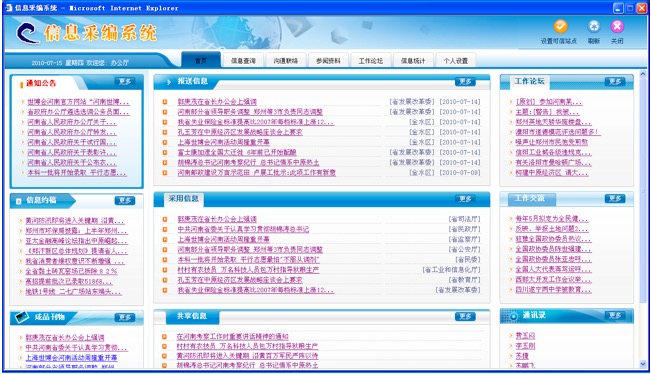Image resolution: width=651 pixels, height=374 pixels.
Task: Click page scrollbar down arrow
Action: [643, 364]
